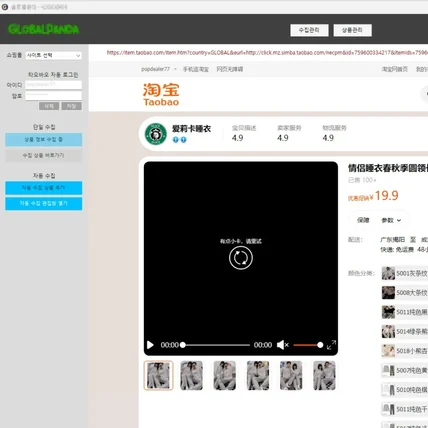Click the first blue shop rating badge

click(176, 140)
